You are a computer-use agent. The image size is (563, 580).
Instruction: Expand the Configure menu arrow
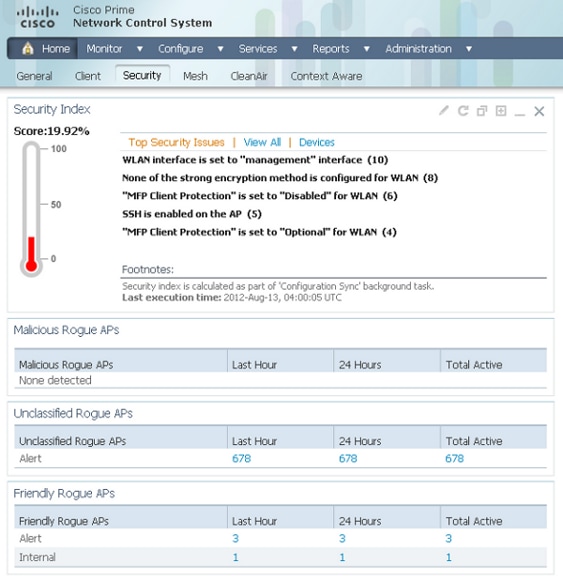pos(220,49)
